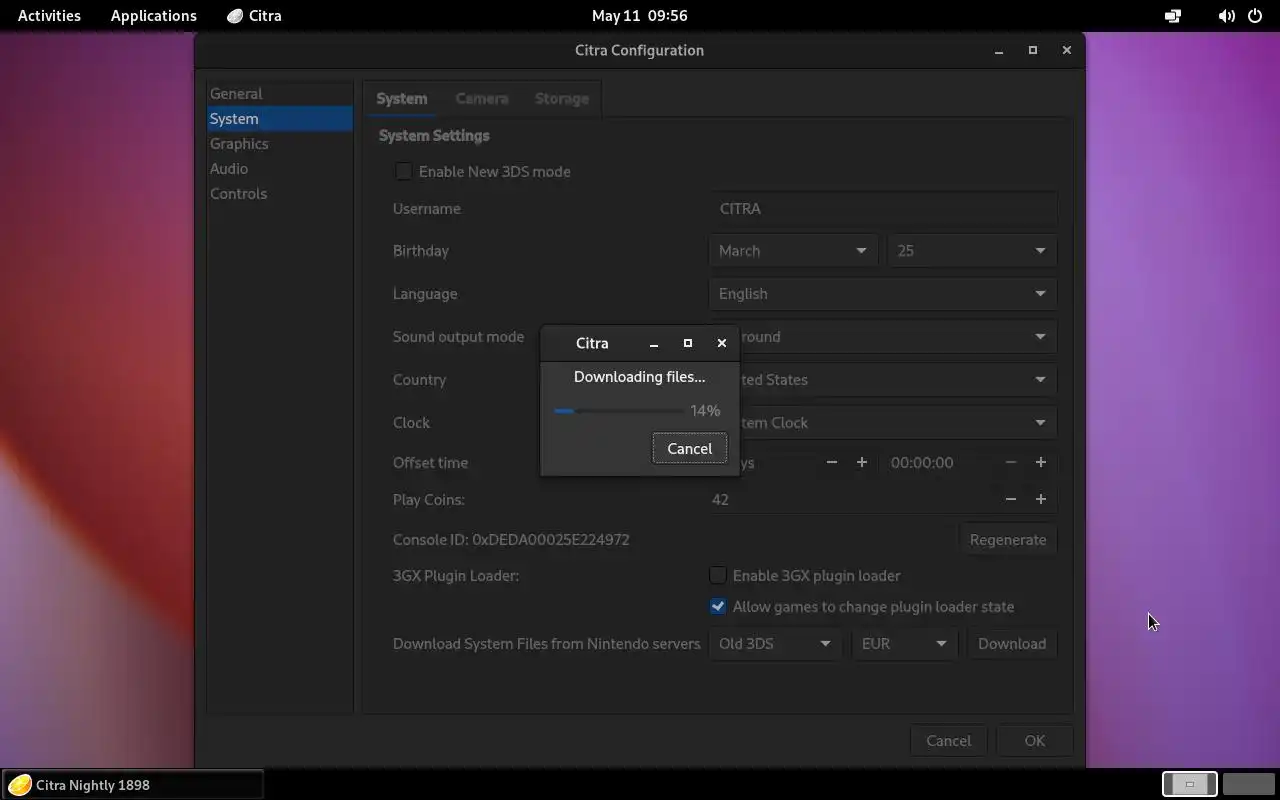The width and height of the screenshot is (1280, 800).
Task: Open the power menu icon
Action: pyautogui.click(x=1256, y=16)
